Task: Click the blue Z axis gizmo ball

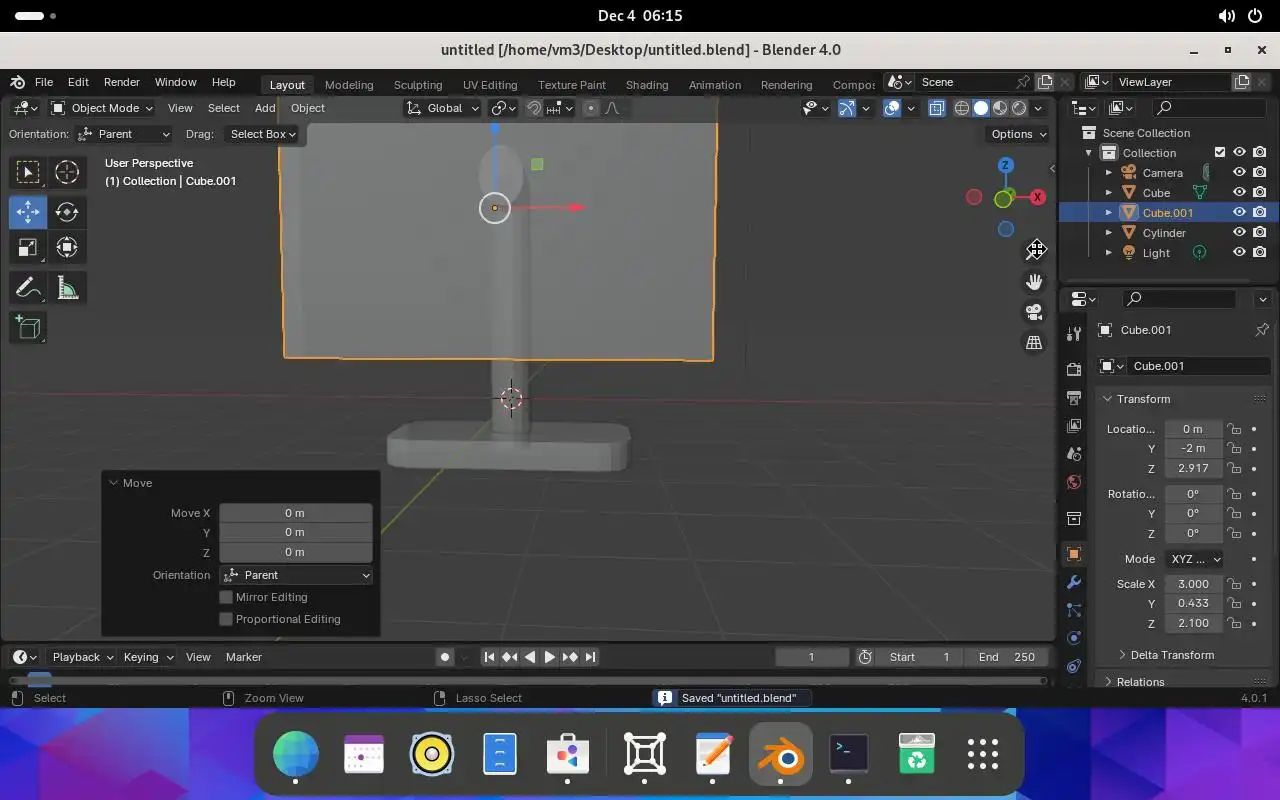Action: coord(1006,165)
